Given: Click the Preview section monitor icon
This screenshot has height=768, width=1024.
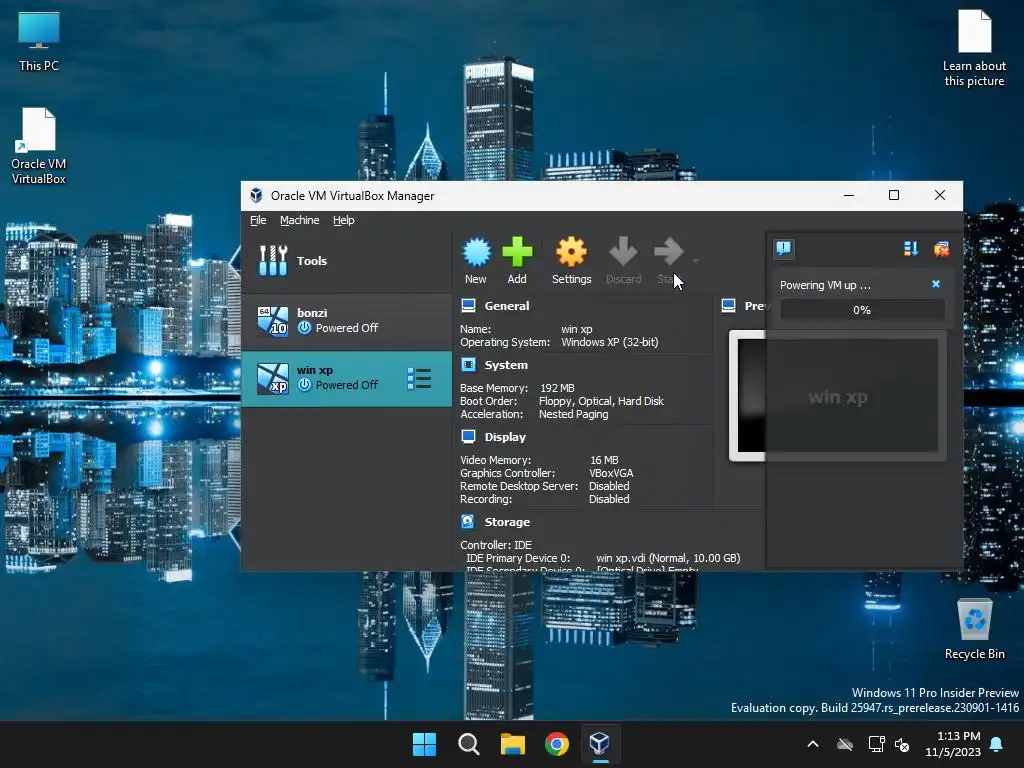Looking at the screenshot, I should tap(729, 306).
